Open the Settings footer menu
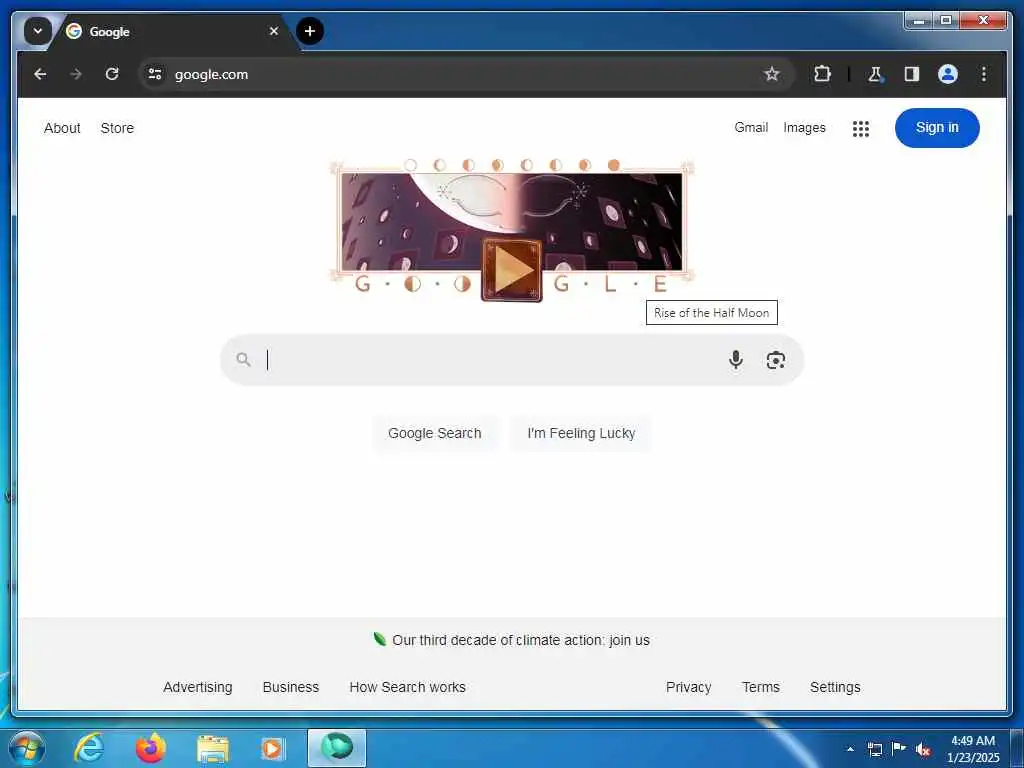Screen dimensions: 1024x768 [x=835, y=687]
